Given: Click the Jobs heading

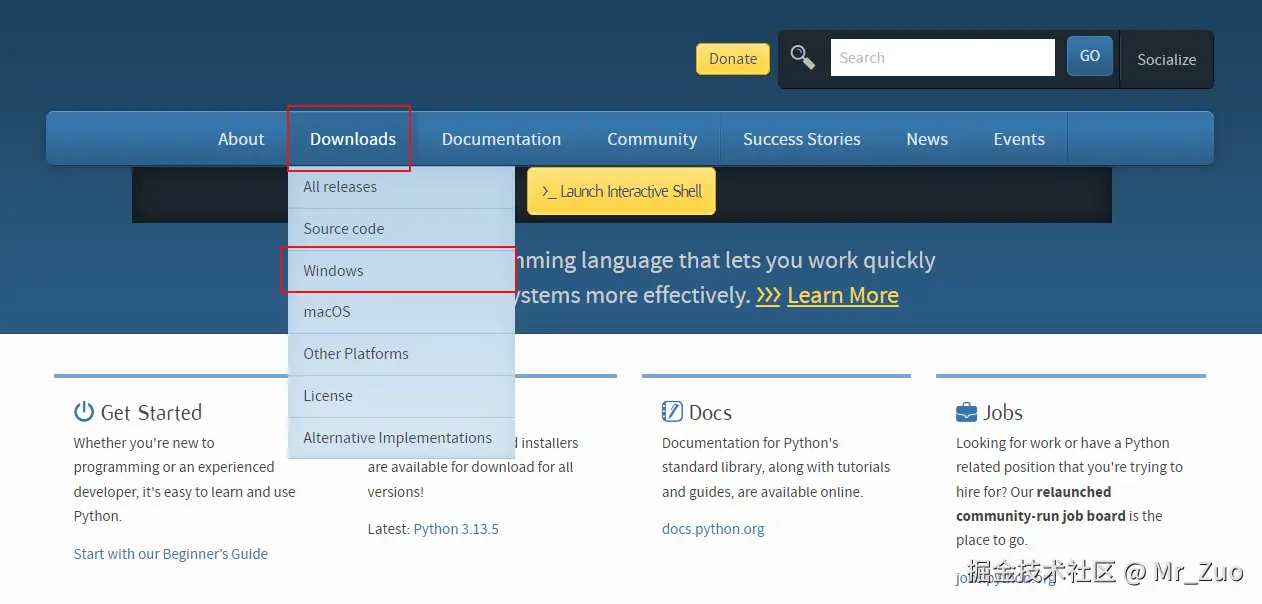Looking at the screenshot, I should (1003, 413).
